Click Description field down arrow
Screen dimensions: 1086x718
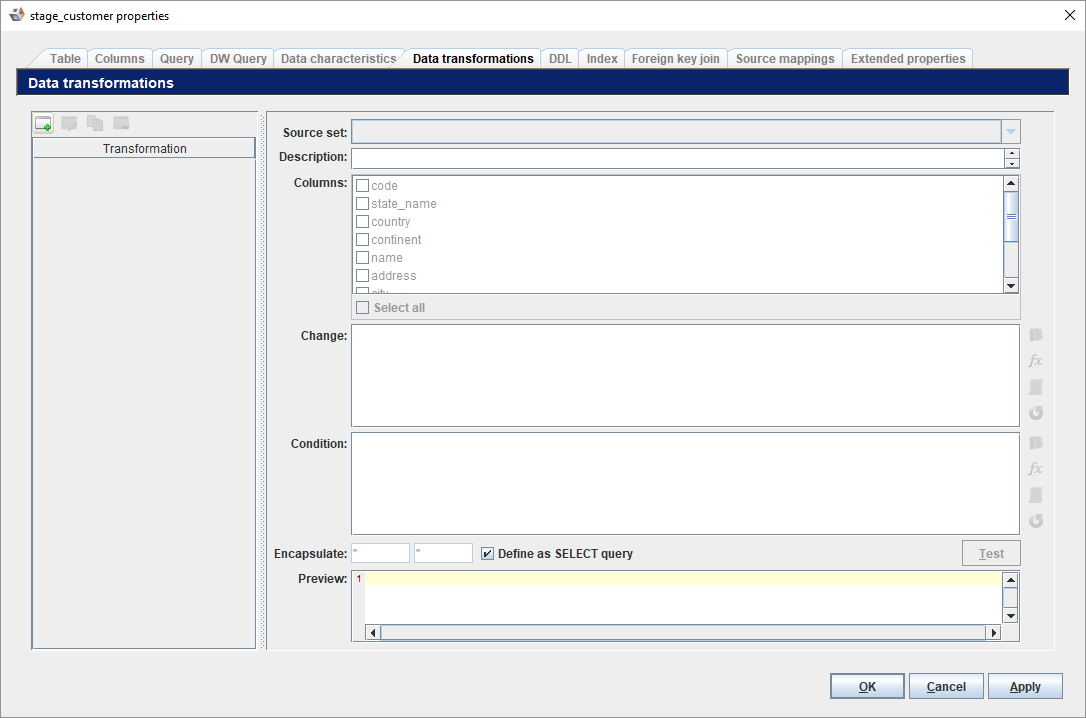pyautogui.click(x=1012, y=163)
